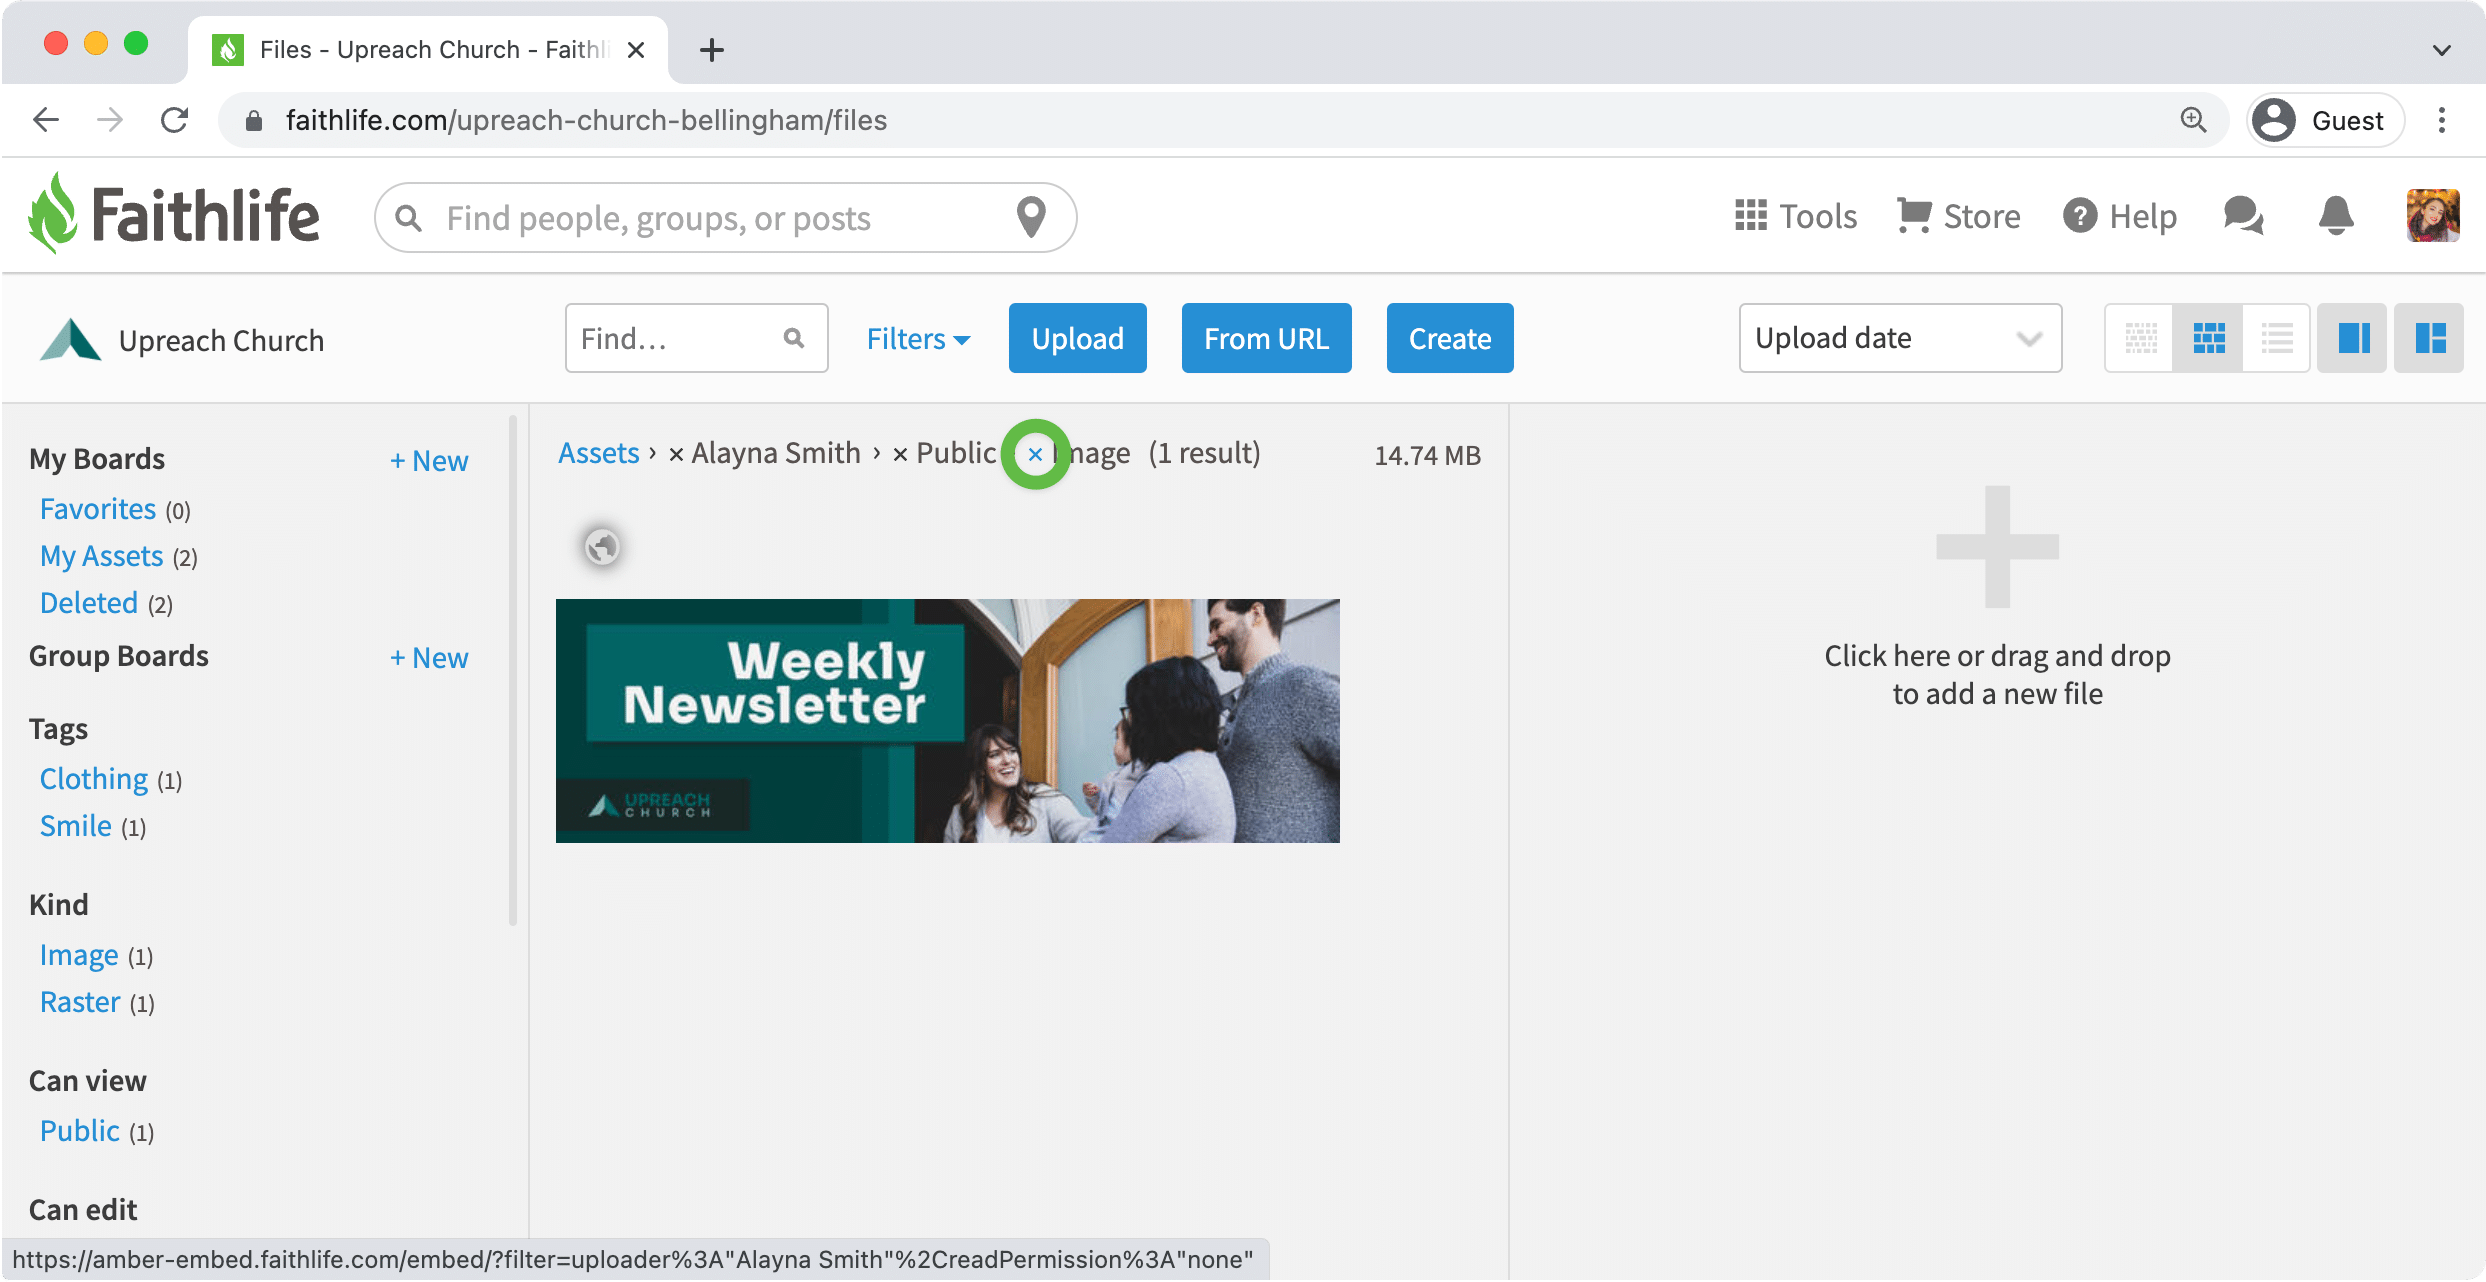Click the Assets breadcrumb link
2486x1282 pixels.
598,453
